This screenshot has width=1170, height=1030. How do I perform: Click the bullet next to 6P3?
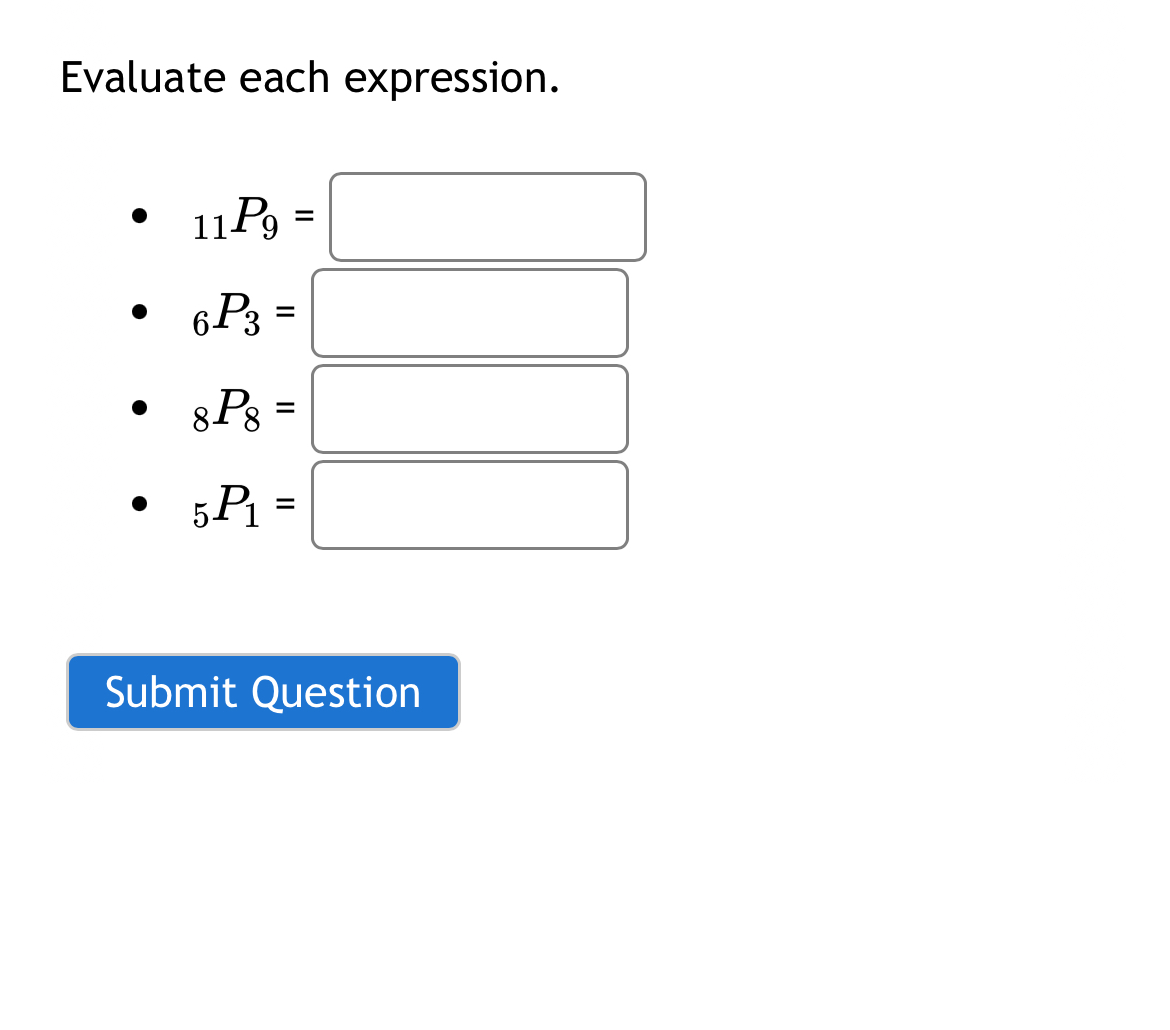(x=139, y=310)
